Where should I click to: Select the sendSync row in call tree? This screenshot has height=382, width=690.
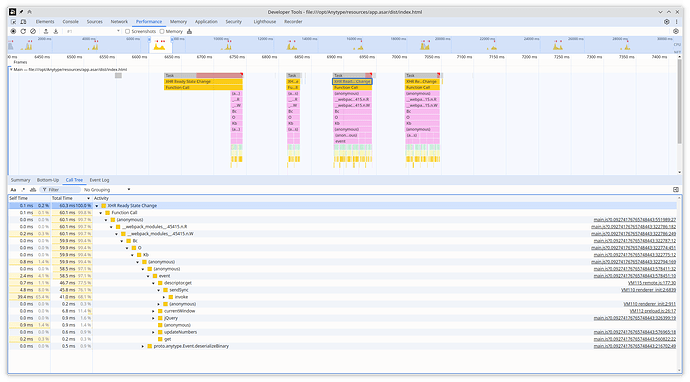pyautogui.click(x=342, y=290)
